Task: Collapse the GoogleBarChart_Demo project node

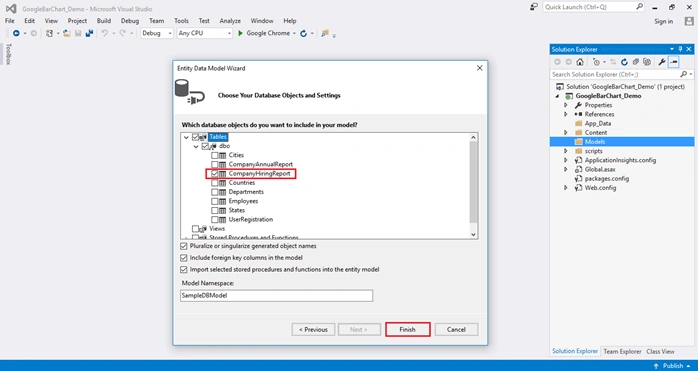Action: pos(557,96)
